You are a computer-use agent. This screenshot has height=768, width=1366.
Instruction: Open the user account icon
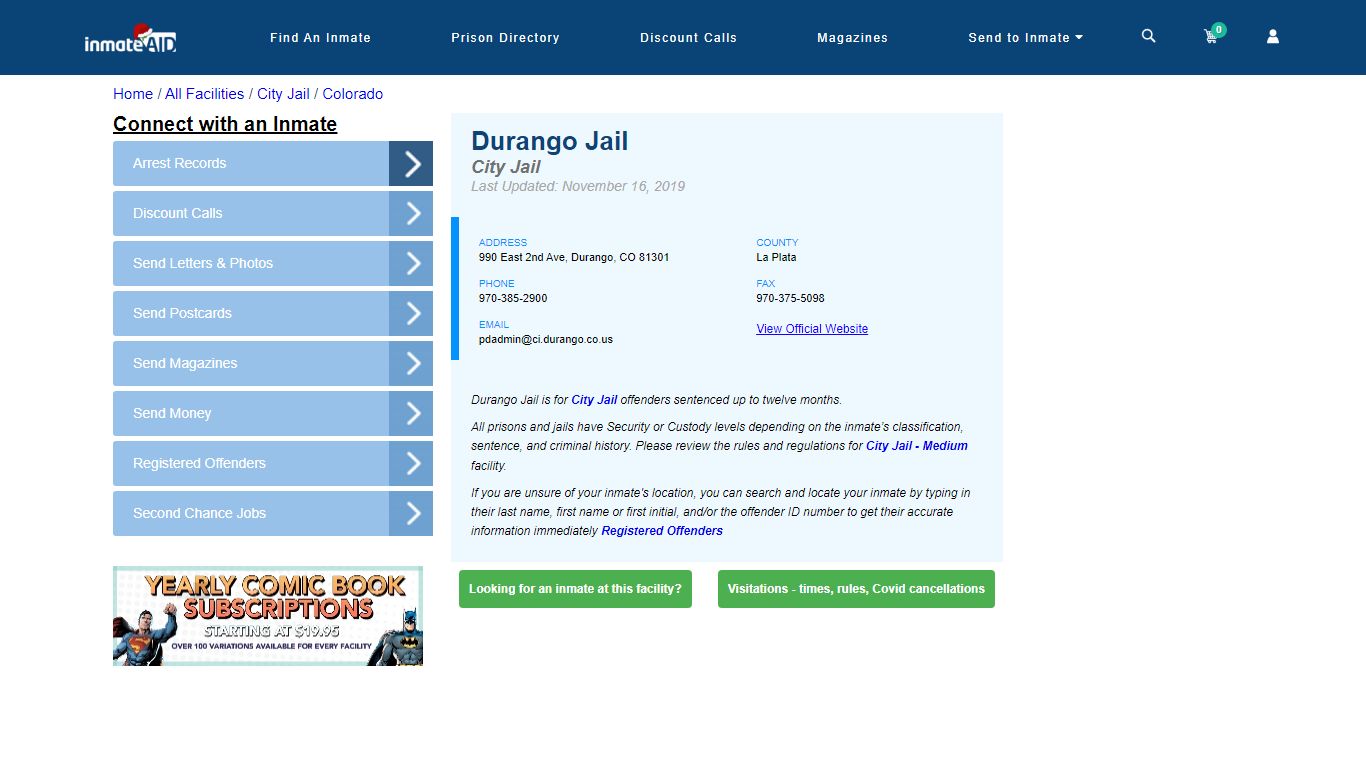point(1273,36)
